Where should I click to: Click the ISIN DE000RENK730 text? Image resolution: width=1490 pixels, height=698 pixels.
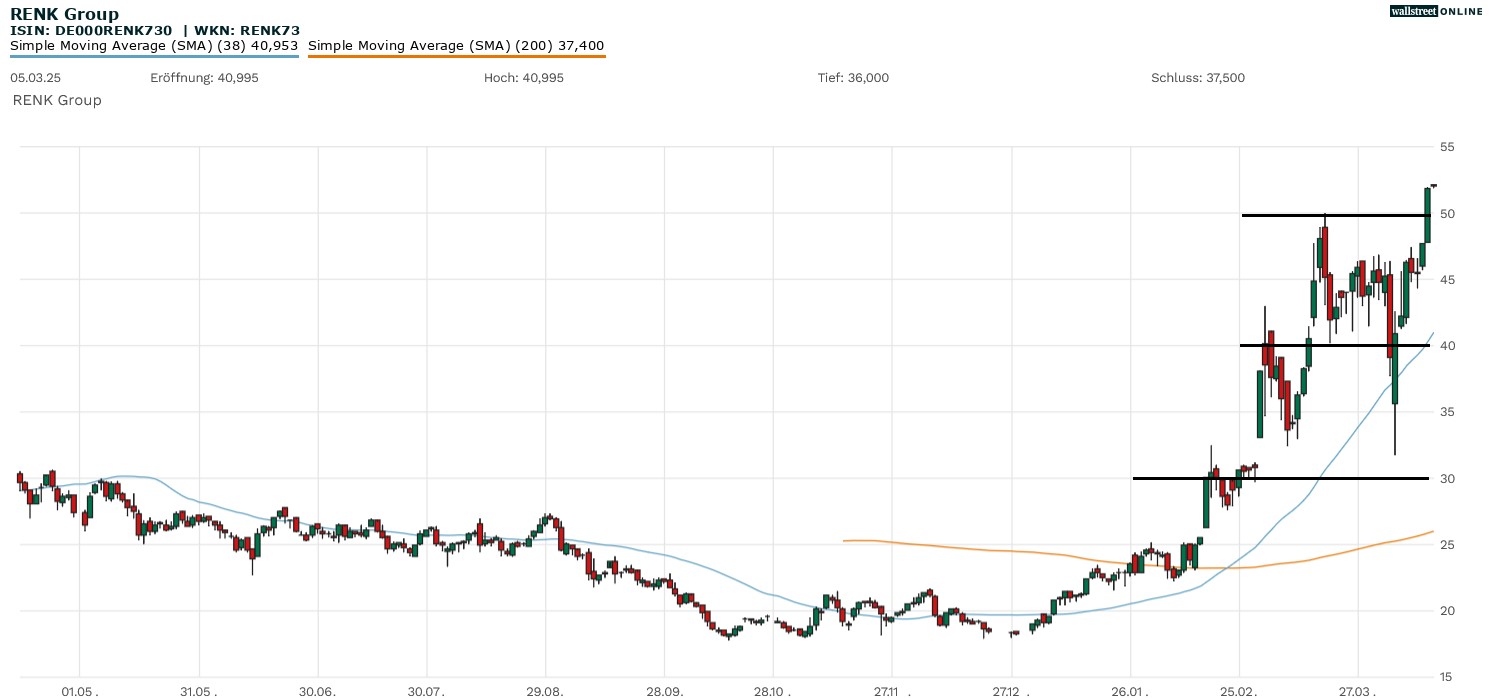point(92,31)
